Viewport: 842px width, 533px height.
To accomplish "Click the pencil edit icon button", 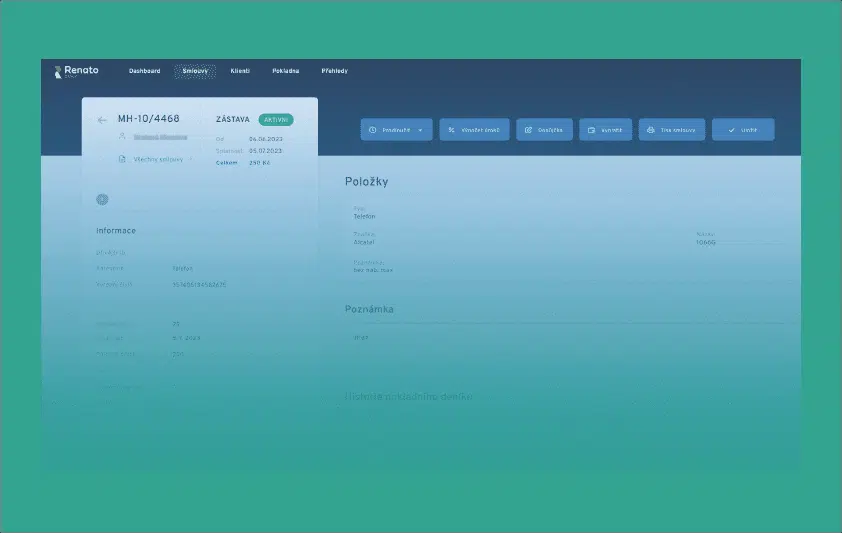I will 527,130.
